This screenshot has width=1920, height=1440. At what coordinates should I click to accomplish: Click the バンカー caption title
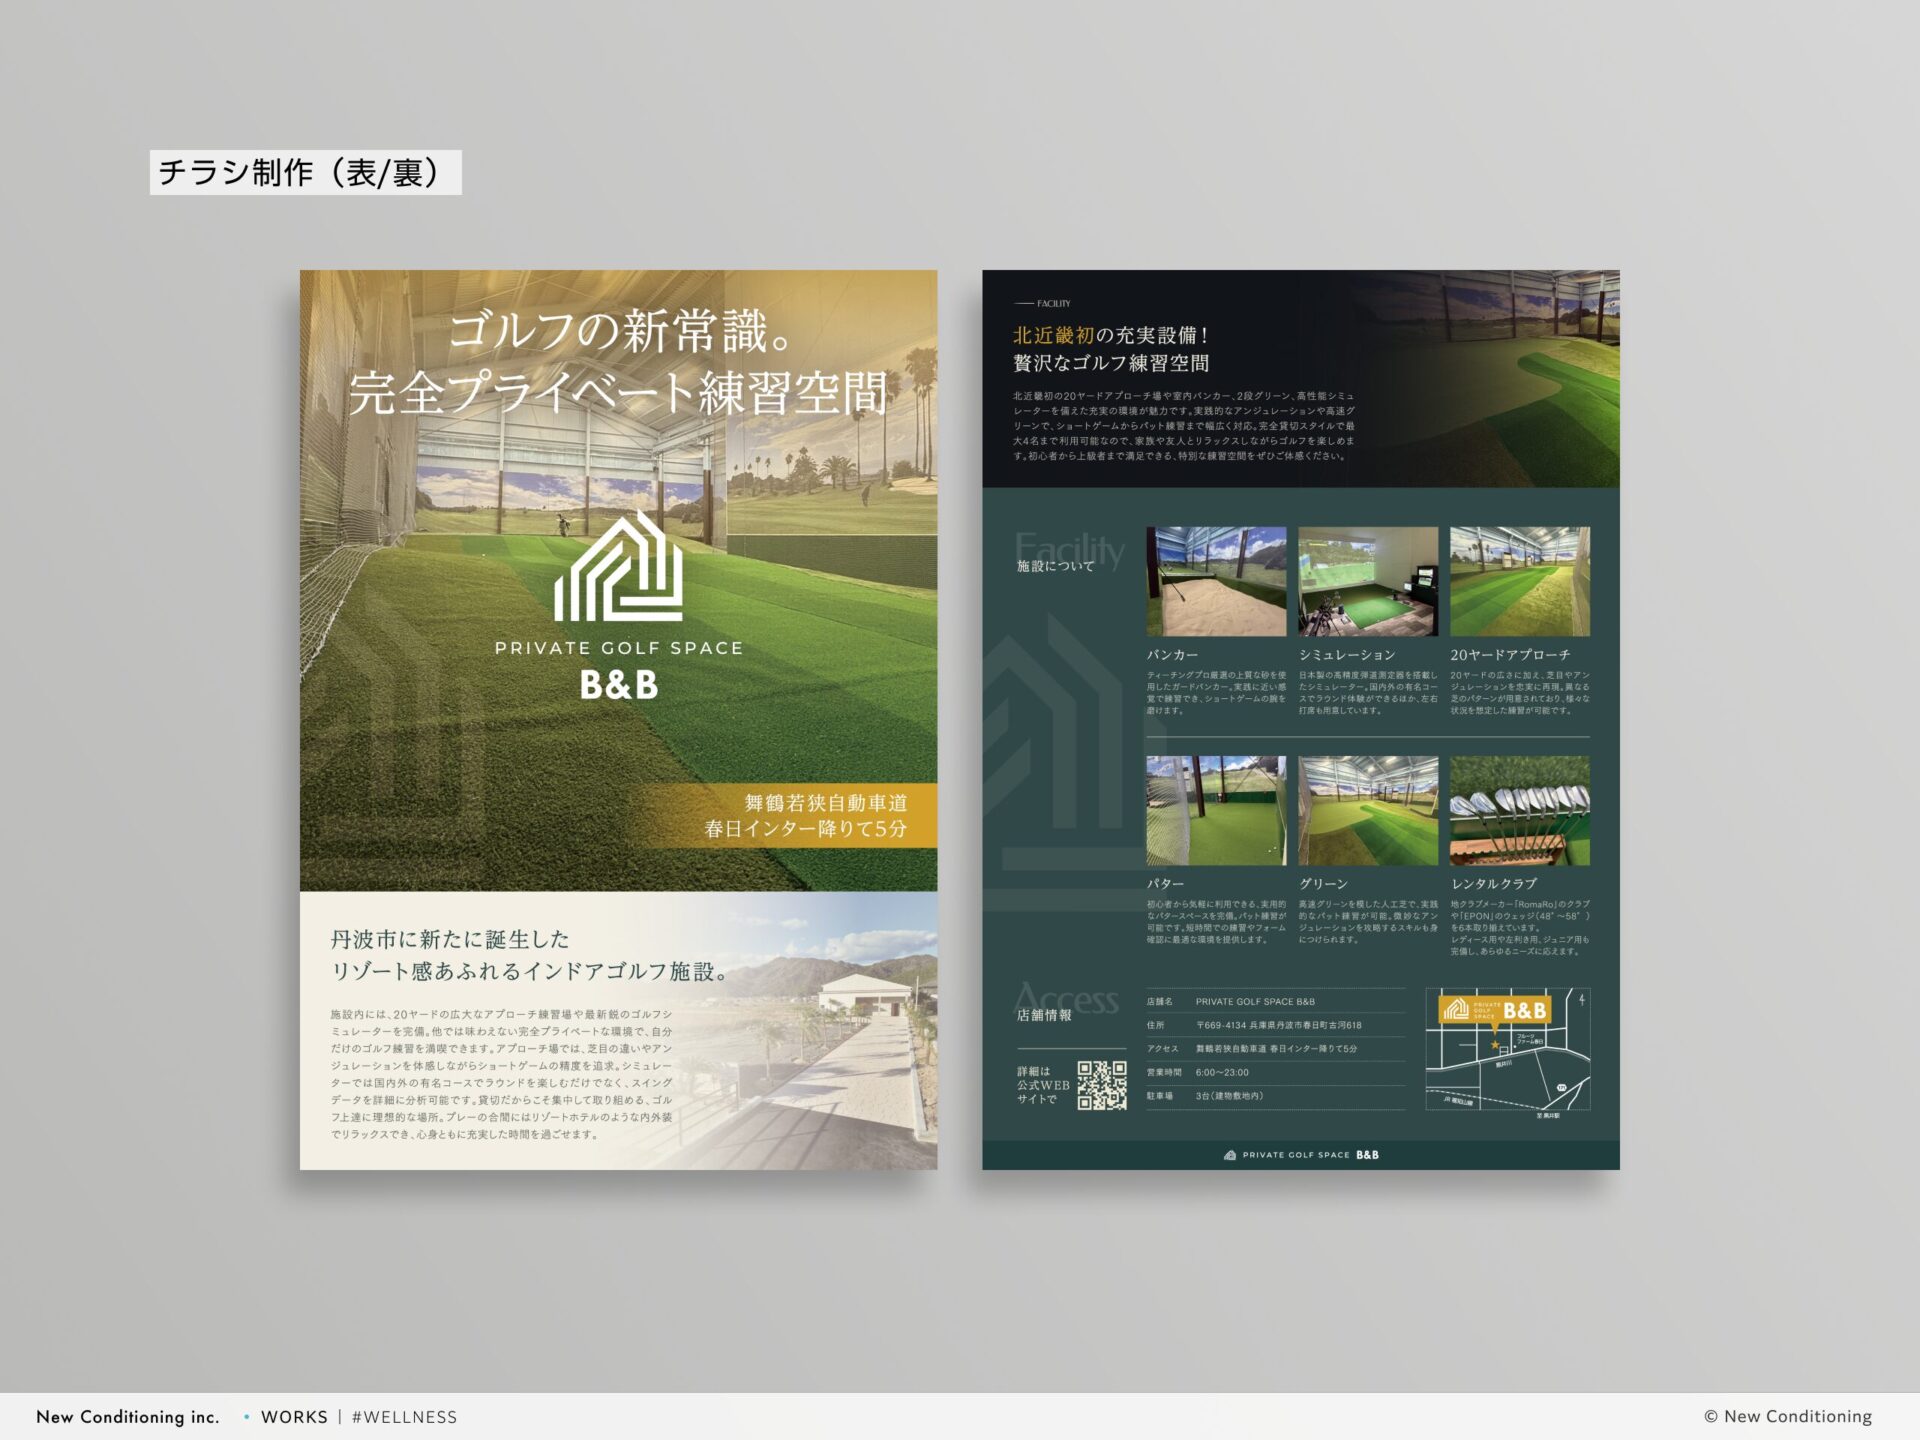[1172, 655]
